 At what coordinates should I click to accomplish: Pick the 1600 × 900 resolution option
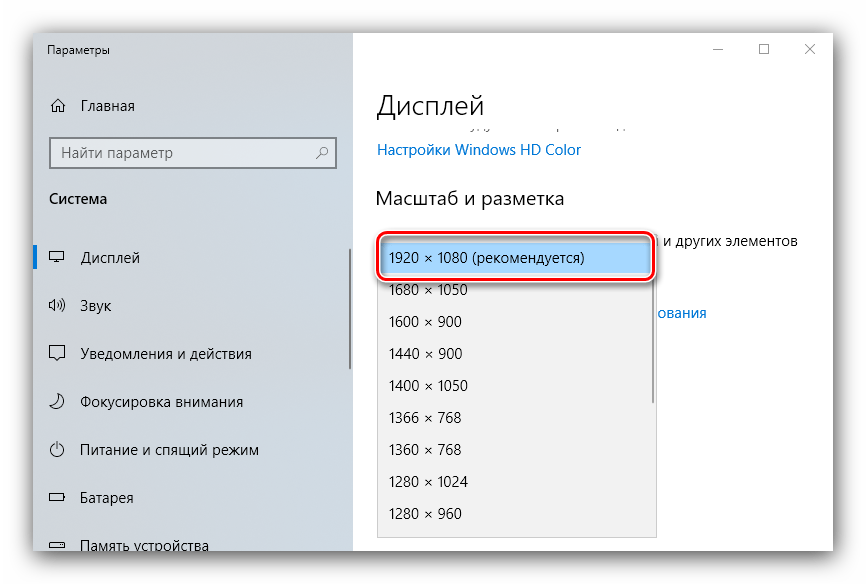[x=425, y=322]
